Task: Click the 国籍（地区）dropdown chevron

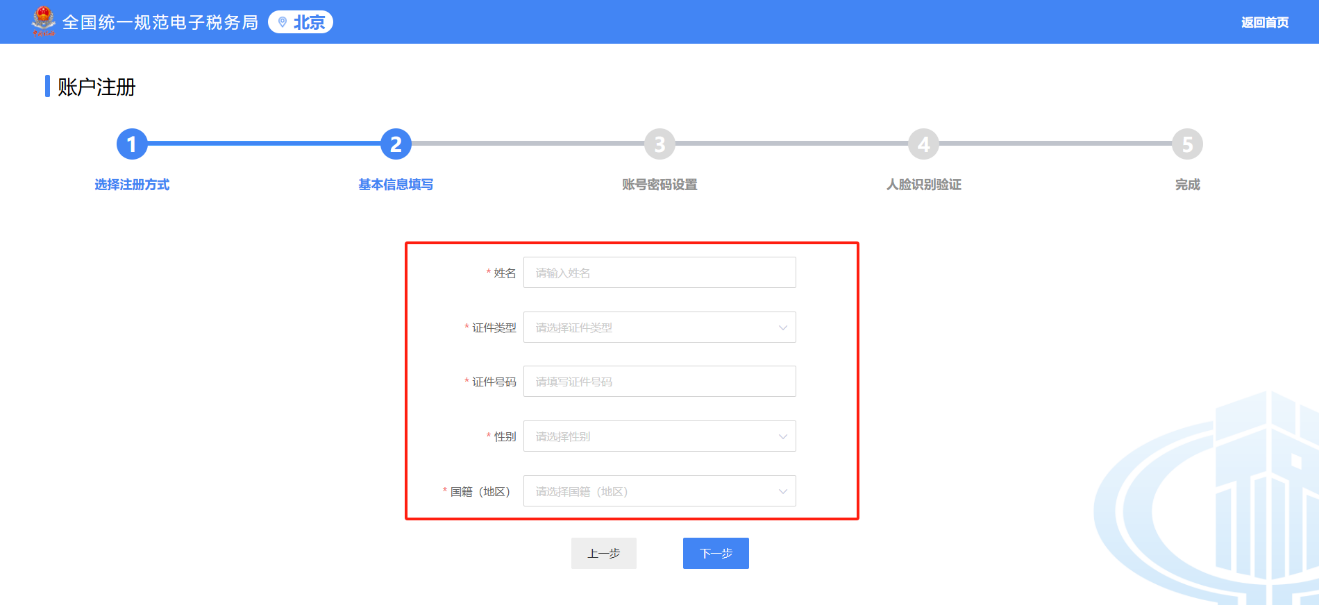Action: click(782, 491)
